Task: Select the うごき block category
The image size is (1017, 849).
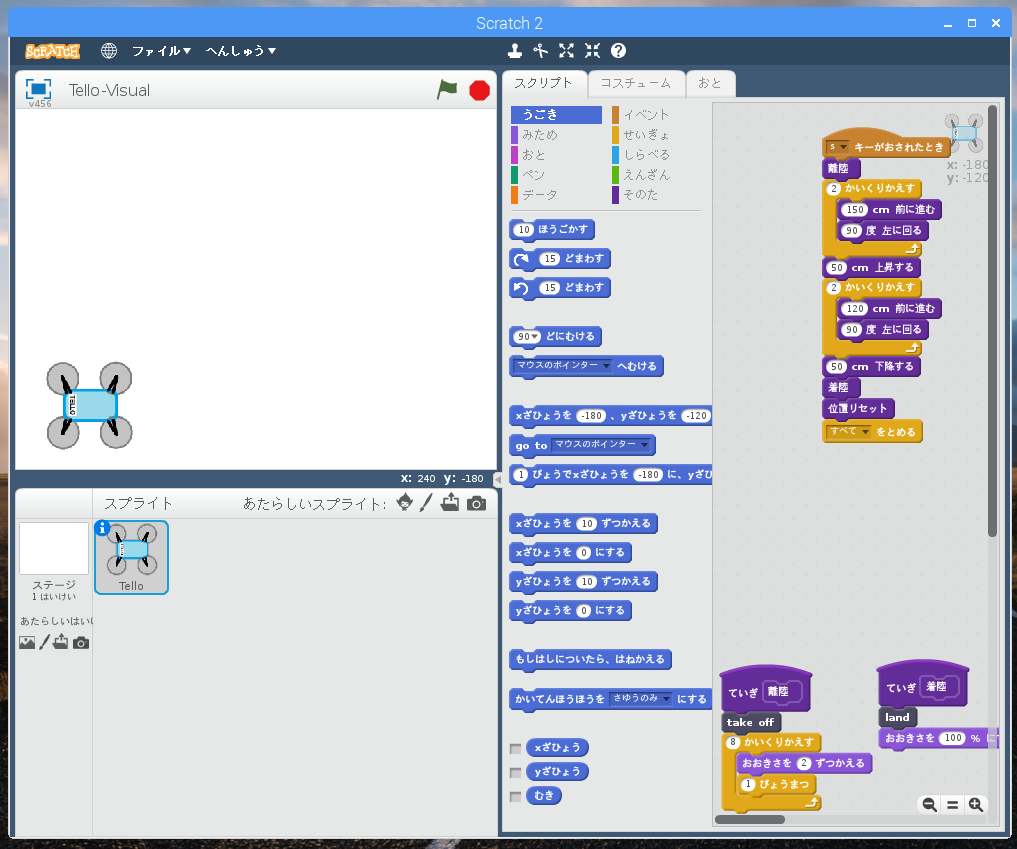Action: 556,115
